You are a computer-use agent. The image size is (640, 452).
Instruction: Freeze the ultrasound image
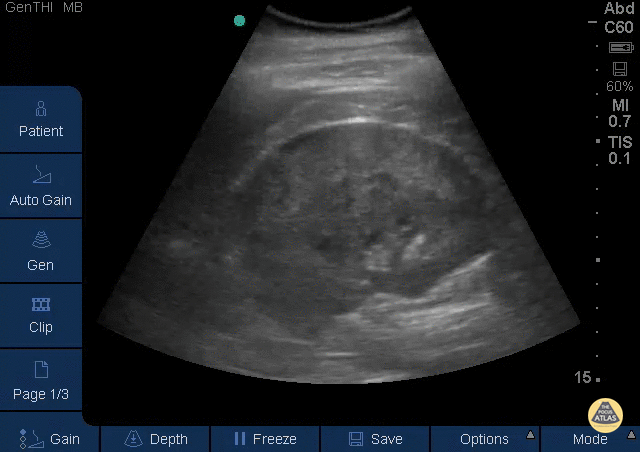(x=265, y=439)
